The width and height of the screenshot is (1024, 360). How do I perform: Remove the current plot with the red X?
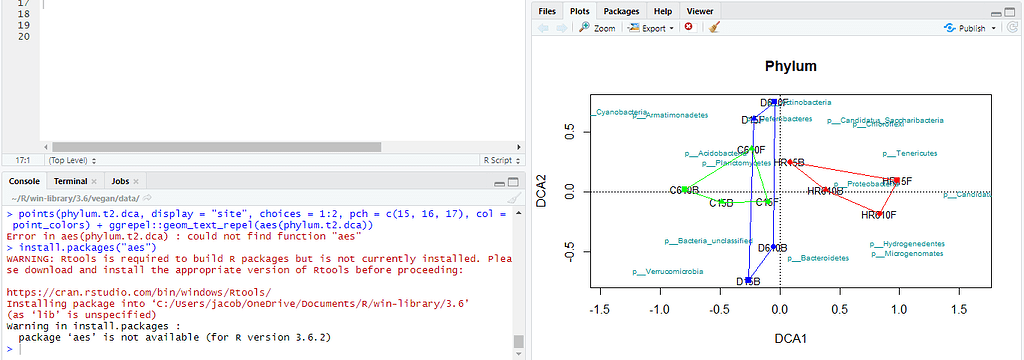[688, 27]
